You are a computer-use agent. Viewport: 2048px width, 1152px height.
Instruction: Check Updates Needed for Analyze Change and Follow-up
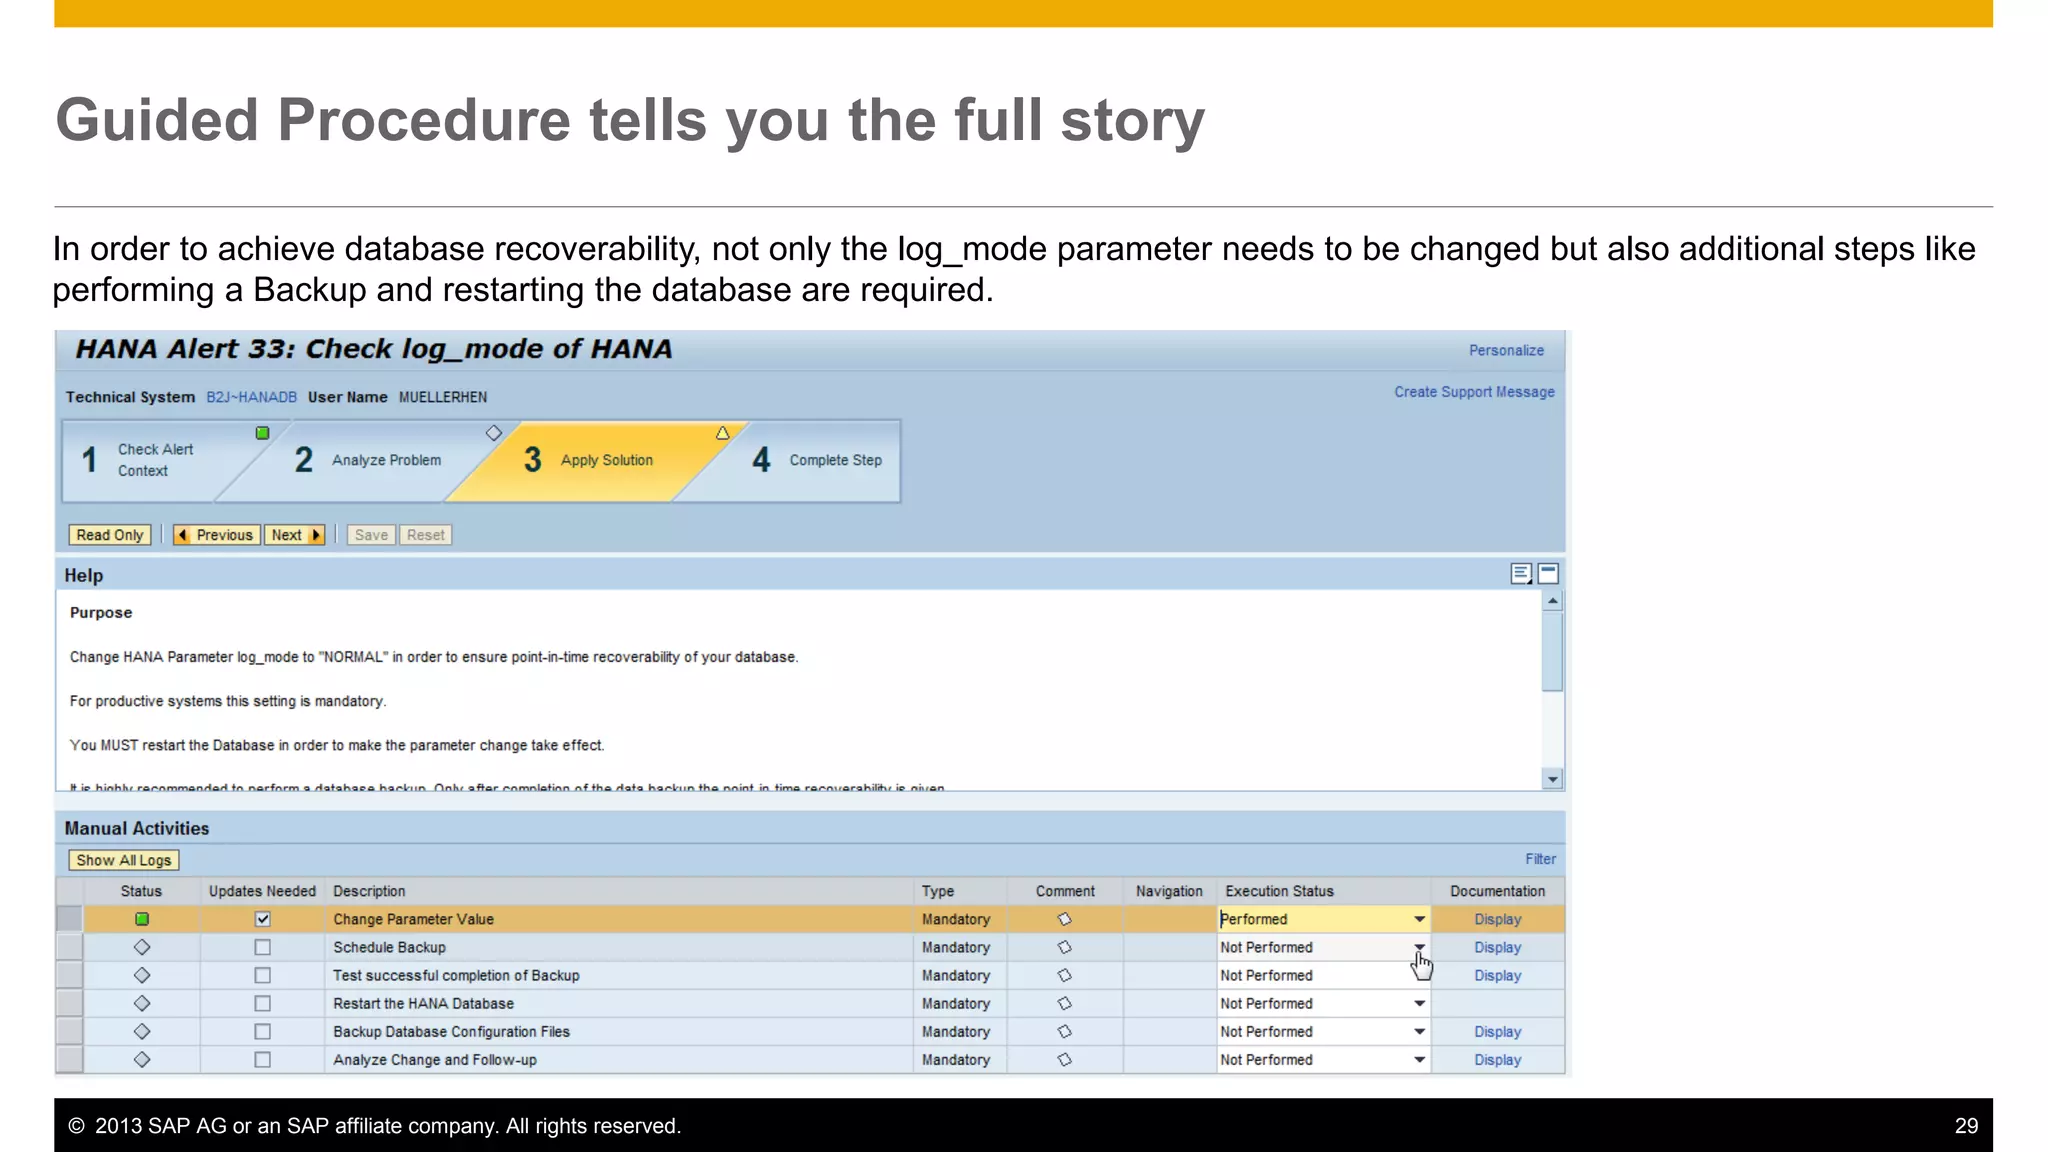tap(262, 1059)
